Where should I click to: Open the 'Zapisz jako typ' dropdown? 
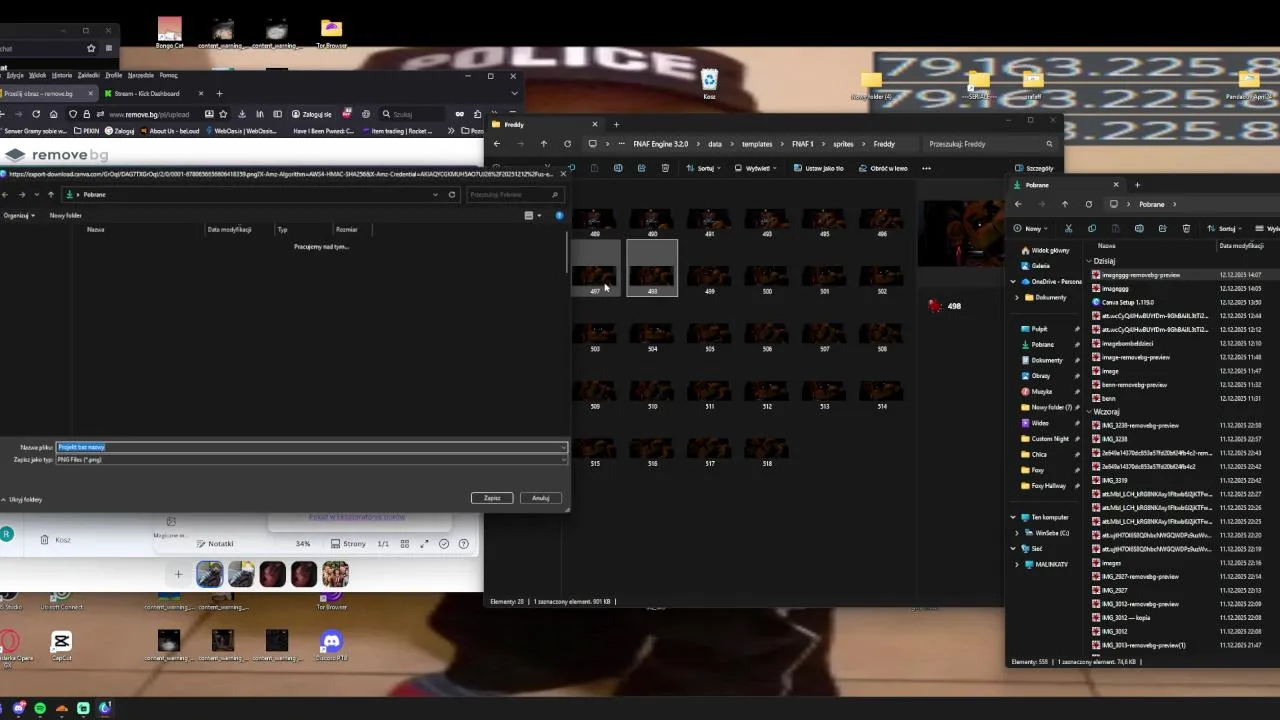click(x=312, y=460)
